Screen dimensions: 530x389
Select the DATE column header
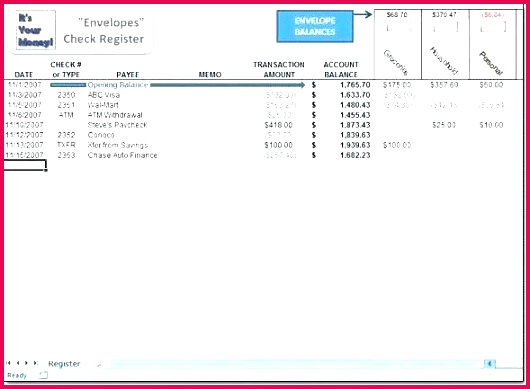coord(24,74)
